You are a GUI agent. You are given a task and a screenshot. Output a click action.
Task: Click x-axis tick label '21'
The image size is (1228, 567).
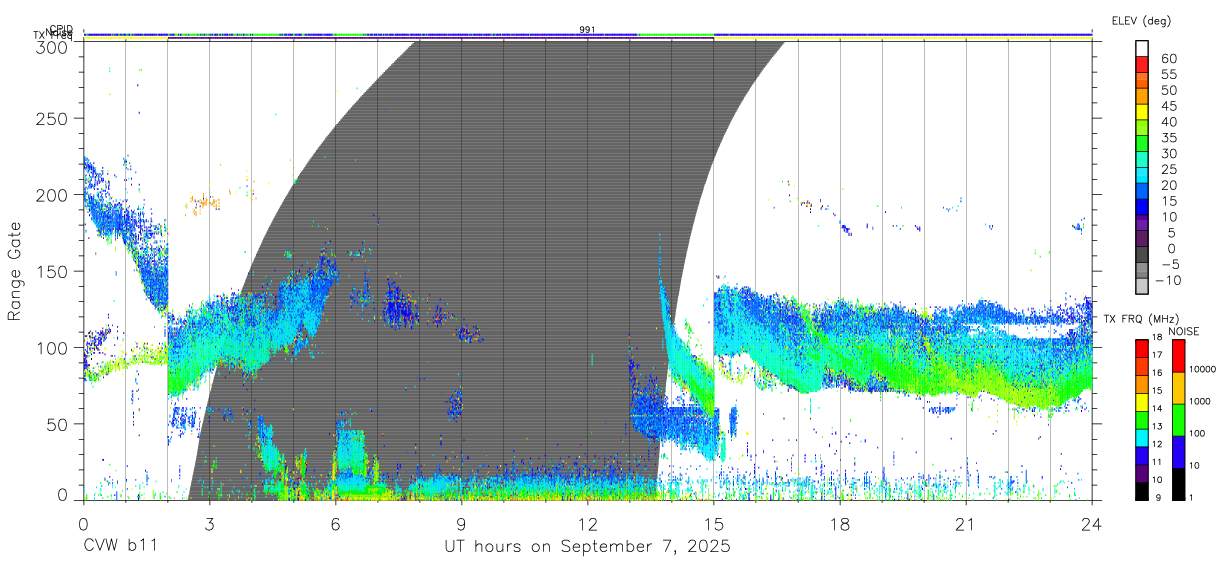[x=965, y=523]
